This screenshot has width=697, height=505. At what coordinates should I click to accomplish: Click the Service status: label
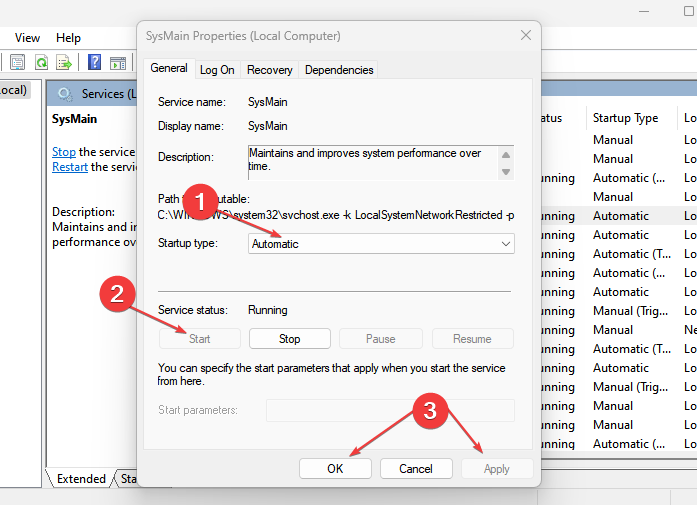click(192, 310)
